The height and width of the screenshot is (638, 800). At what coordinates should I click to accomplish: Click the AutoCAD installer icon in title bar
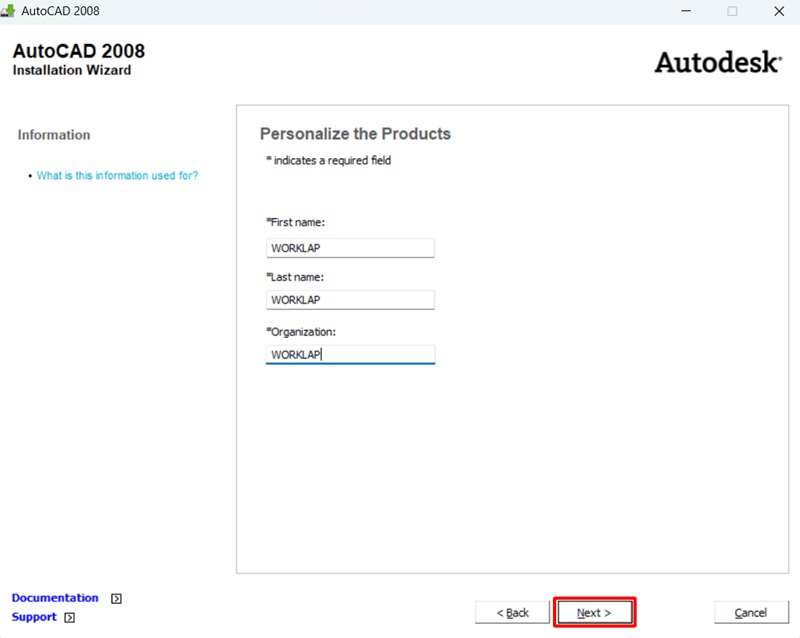(x=8, y=11)
